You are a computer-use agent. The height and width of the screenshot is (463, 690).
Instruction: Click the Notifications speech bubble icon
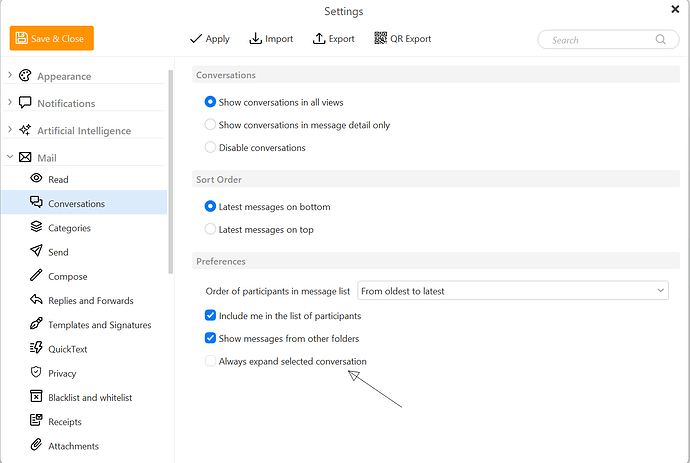tap(25, 103)
